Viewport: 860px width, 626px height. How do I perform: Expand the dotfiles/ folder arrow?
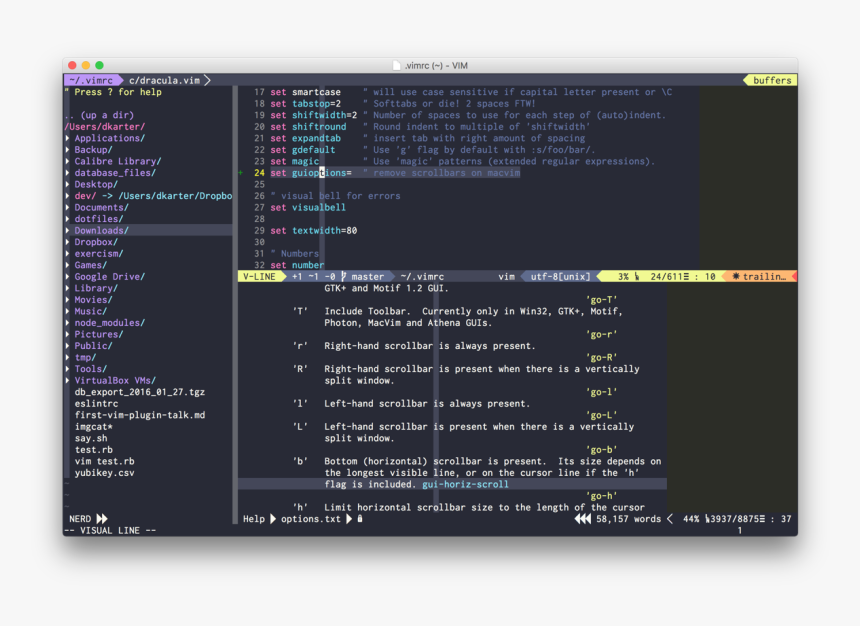tap(67, 219)
